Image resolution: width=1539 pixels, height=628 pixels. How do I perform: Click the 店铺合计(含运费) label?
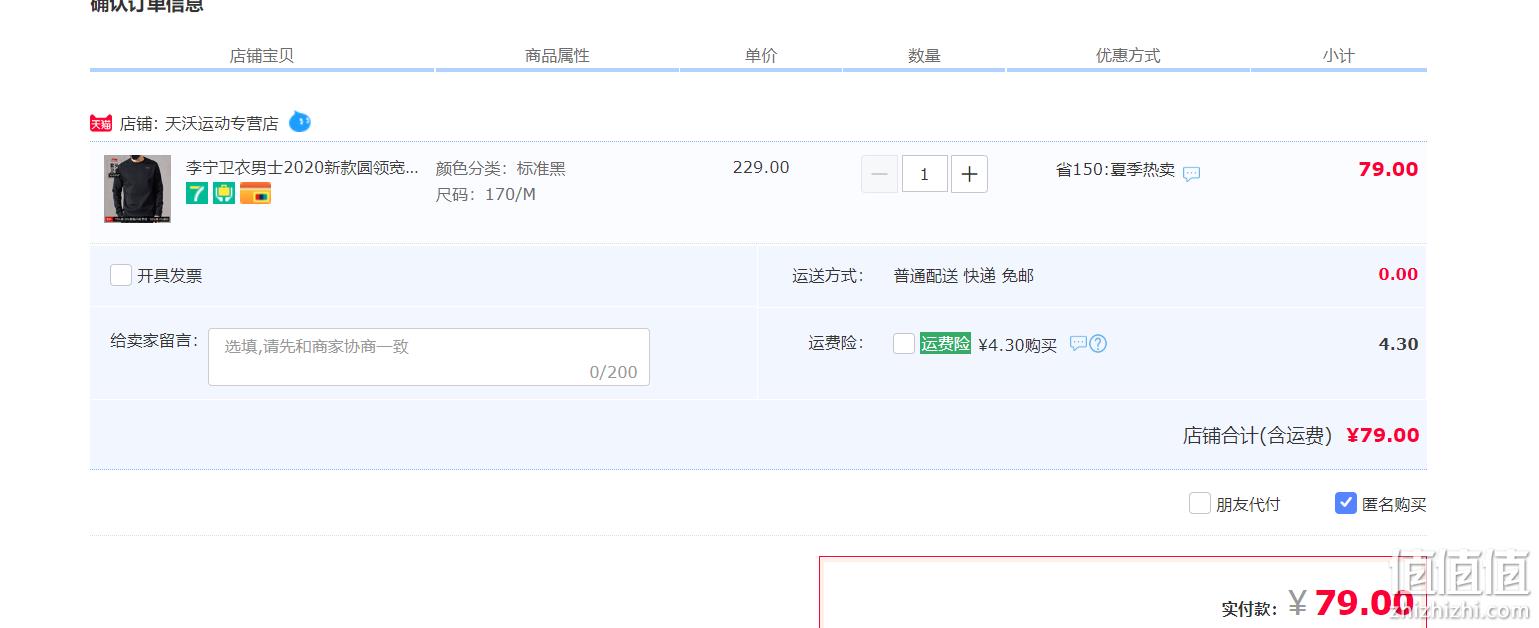(1258, 435)
